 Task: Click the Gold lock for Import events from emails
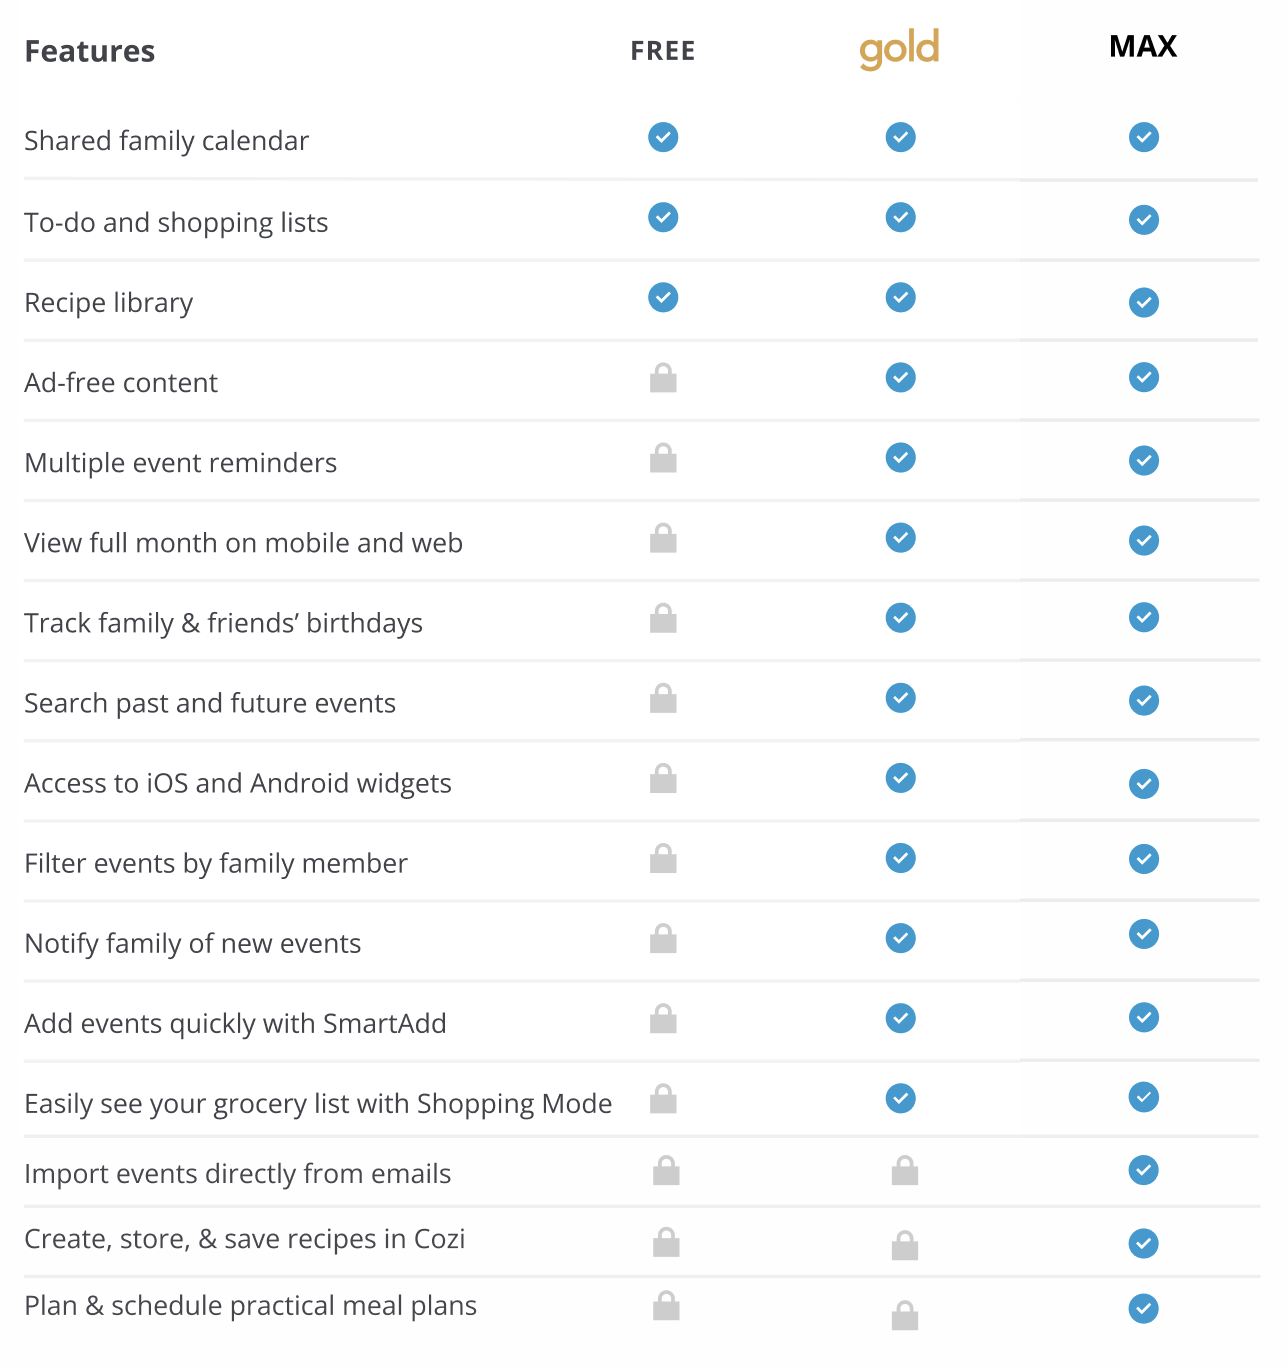[905, 1170]
